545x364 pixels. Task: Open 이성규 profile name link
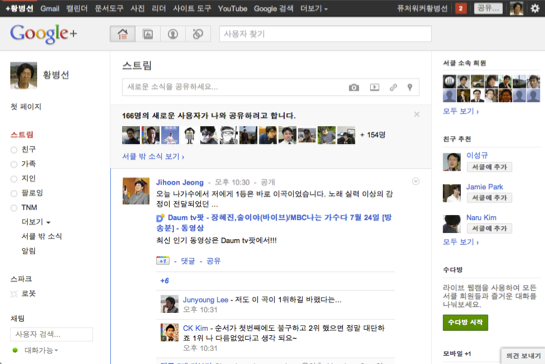pyautogui.click(x=477, y=155)
